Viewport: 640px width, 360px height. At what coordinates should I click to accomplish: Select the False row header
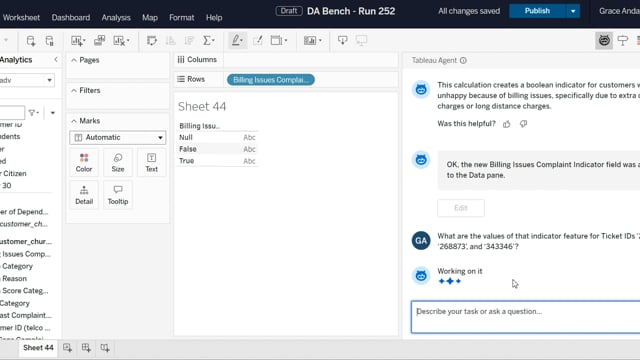click(x=188, y=149)
